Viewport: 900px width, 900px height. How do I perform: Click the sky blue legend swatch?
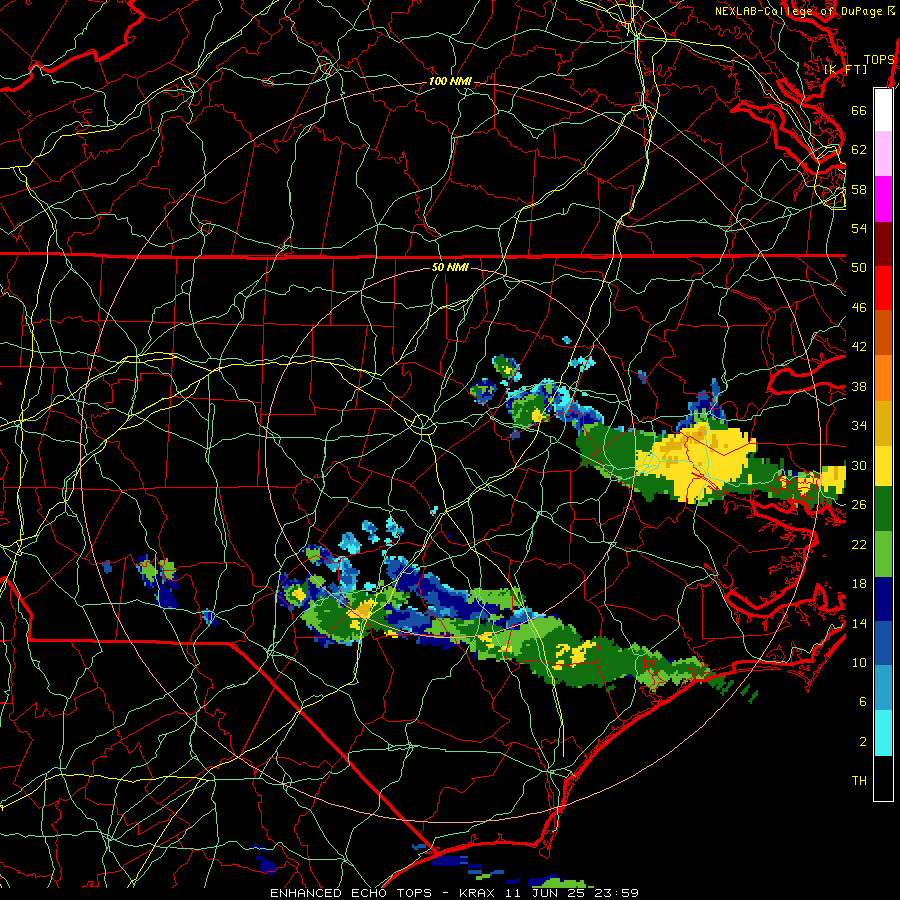pos(883,689)
